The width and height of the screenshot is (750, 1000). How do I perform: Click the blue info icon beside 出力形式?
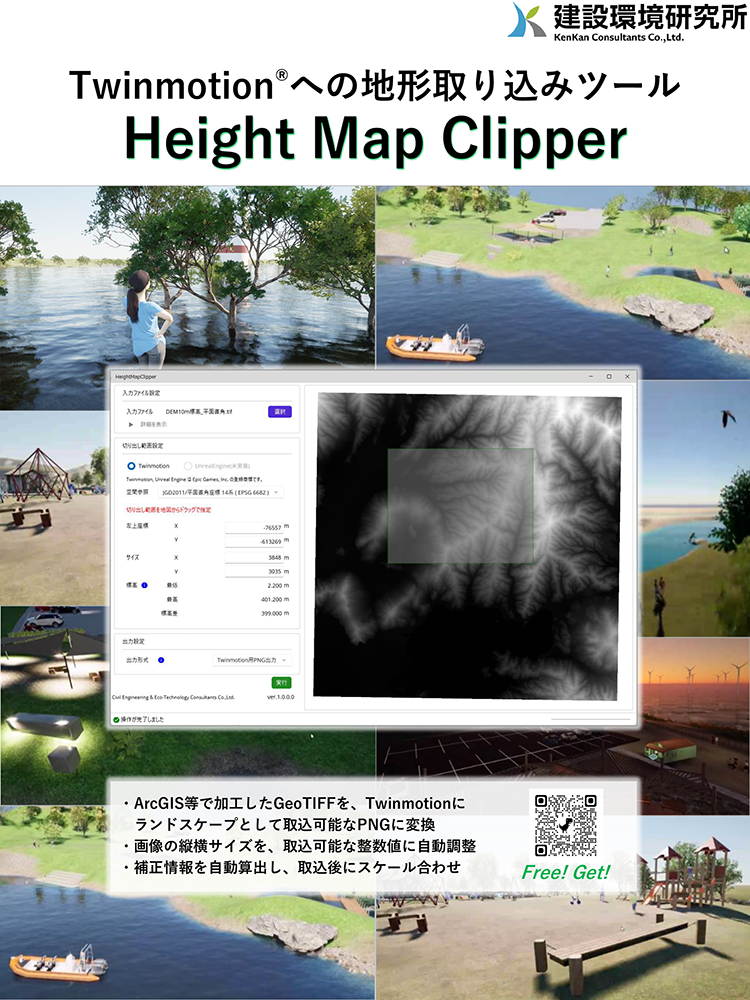coord(161,660)
